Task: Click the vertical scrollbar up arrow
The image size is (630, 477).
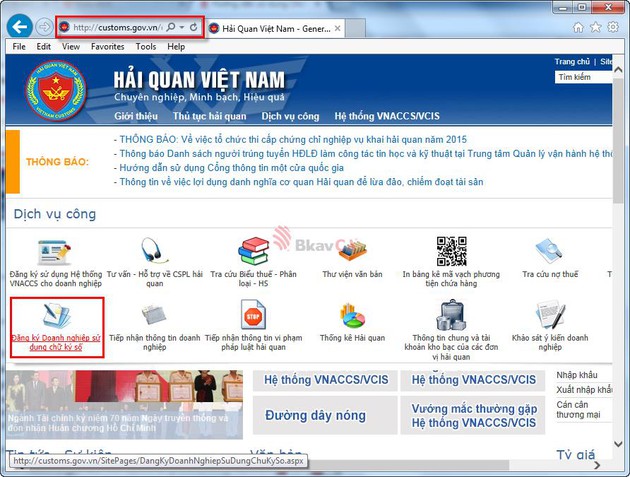Action: pos(618,70)
